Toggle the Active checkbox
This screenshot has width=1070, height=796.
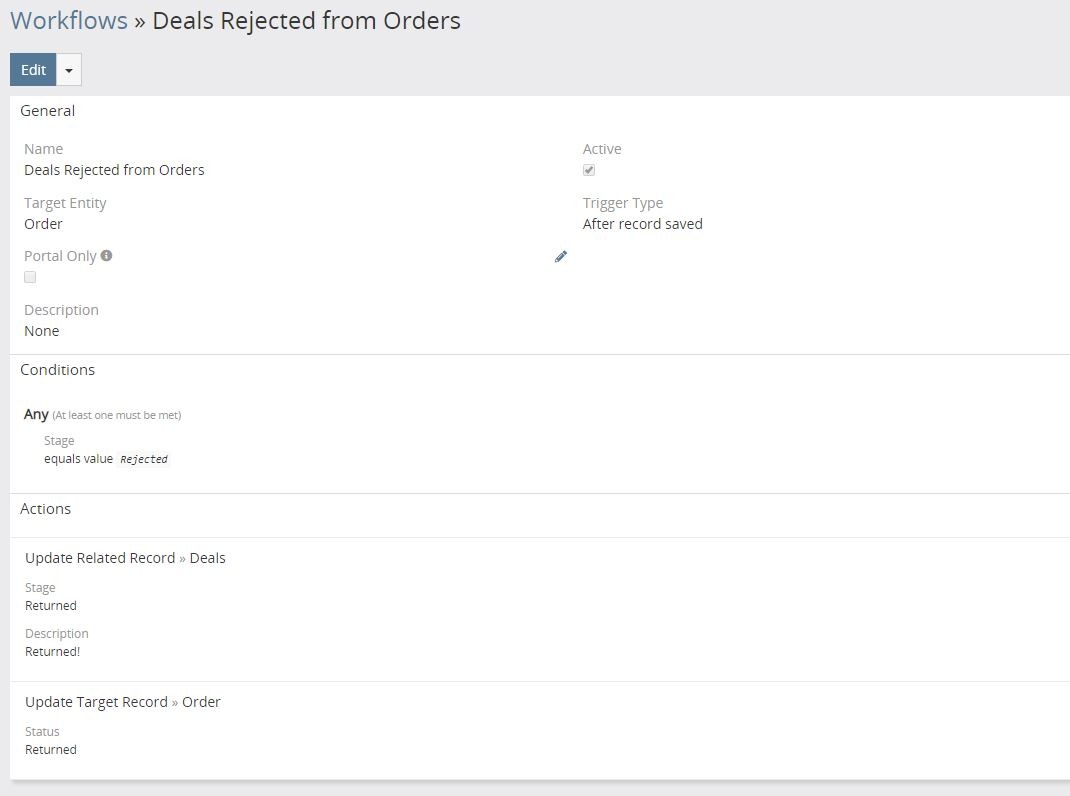point(589,170)
